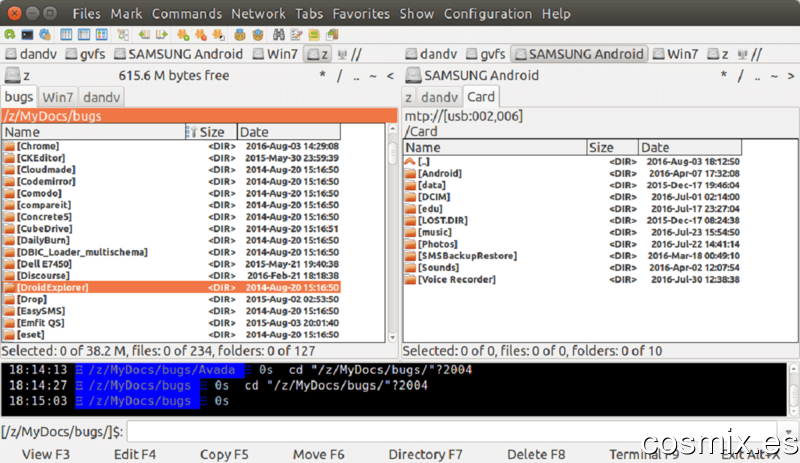Click the Refresh toolbar icon

click(10, 35)
